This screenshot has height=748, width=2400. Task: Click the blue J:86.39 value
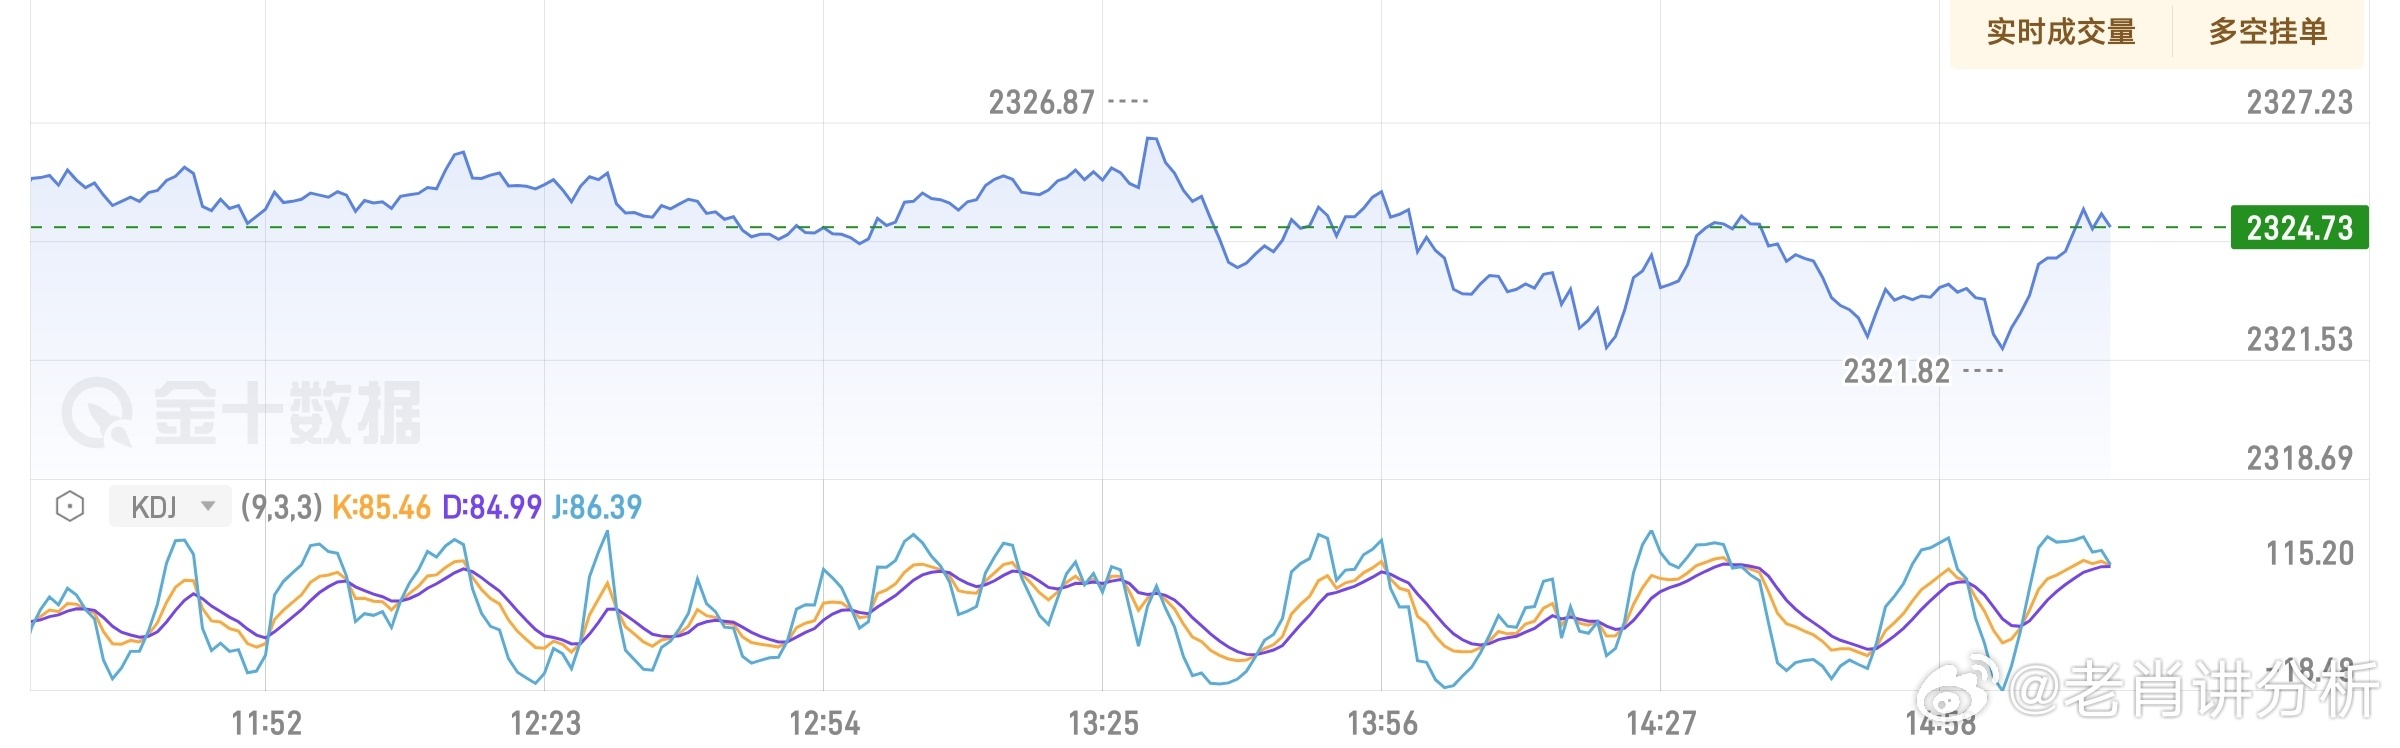pos(597,507)
